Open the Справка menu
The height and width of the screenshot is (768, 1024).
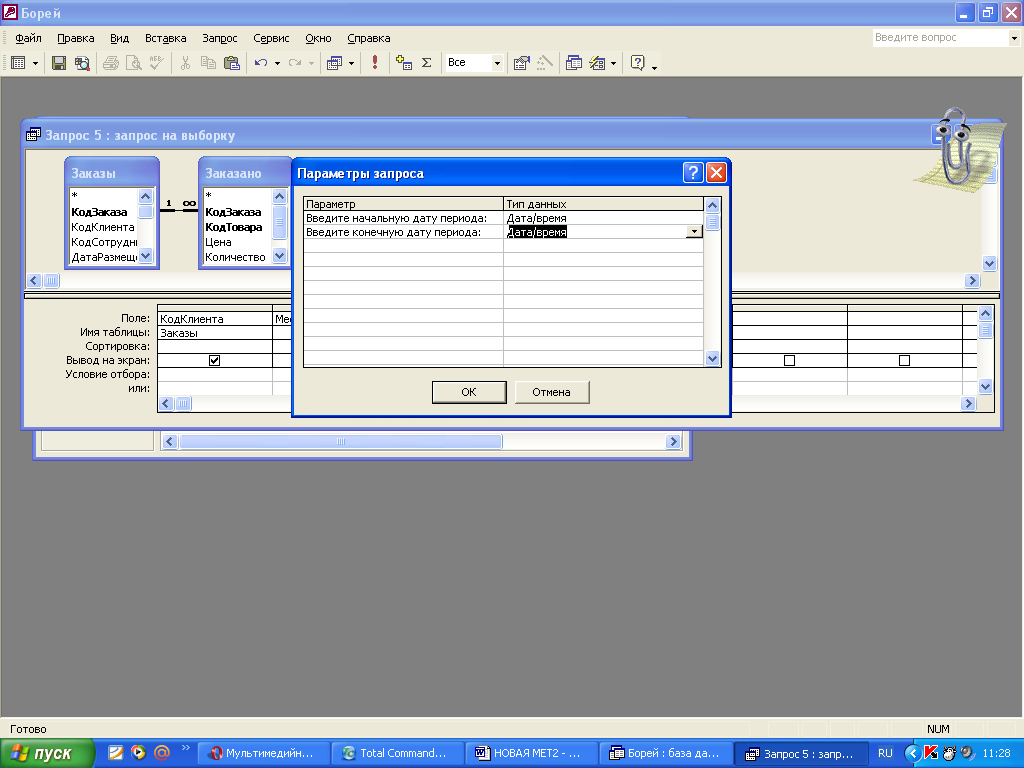point(368,38)
